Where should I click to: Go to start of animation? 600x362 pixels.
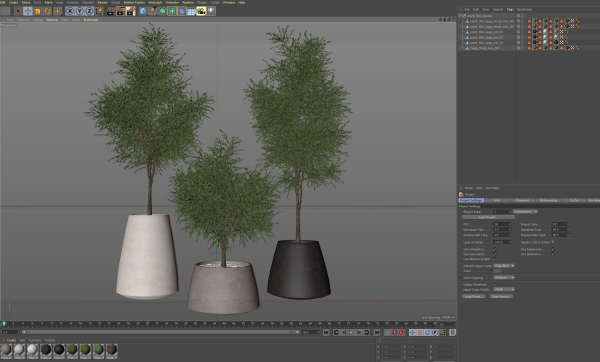coord(326,333)
